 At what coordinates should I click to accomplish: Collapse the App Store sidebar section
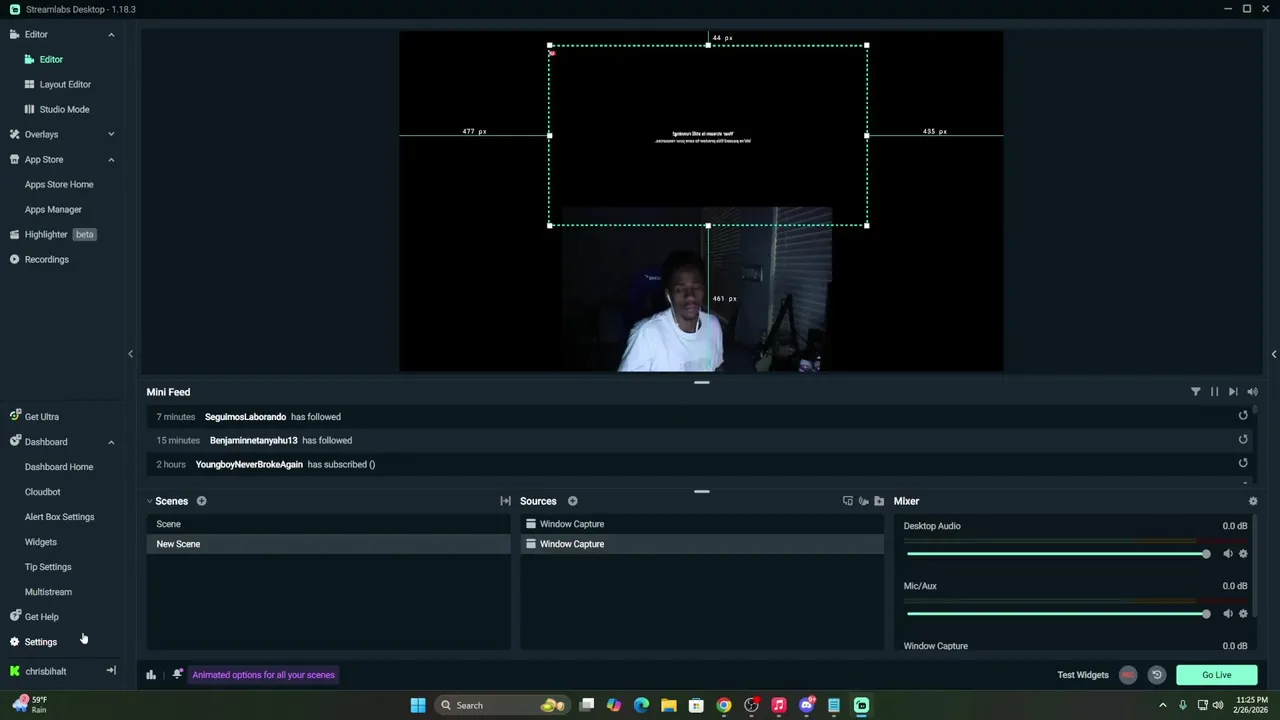(111, 159)
